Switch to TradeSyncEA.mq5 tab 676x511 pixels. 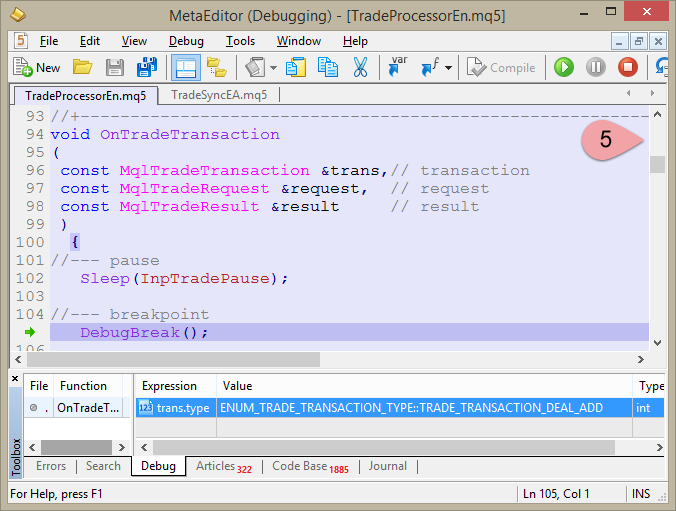click(x=219, y=95)
